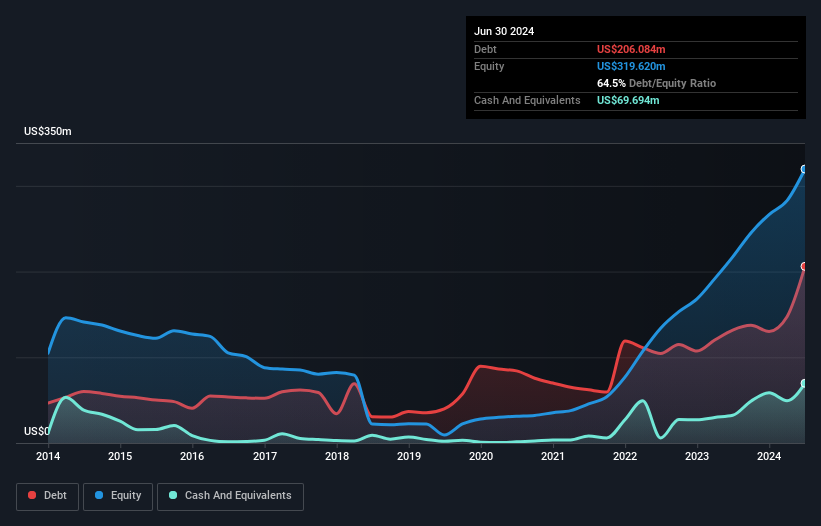Screen dimensions: 821x526
Task: Toggle Cash And Equivalents legend button
Action: click(x=230, y=496)
